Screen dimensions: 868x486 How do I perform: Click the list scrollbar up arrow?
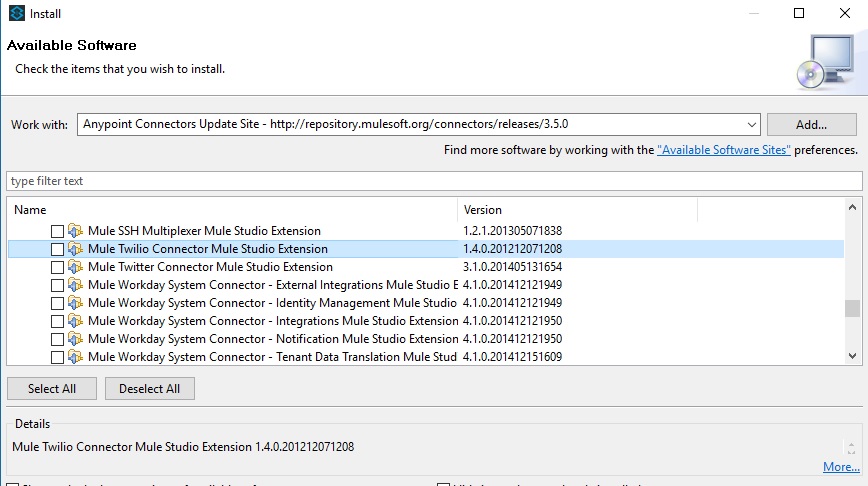click(x=852, y=208)
